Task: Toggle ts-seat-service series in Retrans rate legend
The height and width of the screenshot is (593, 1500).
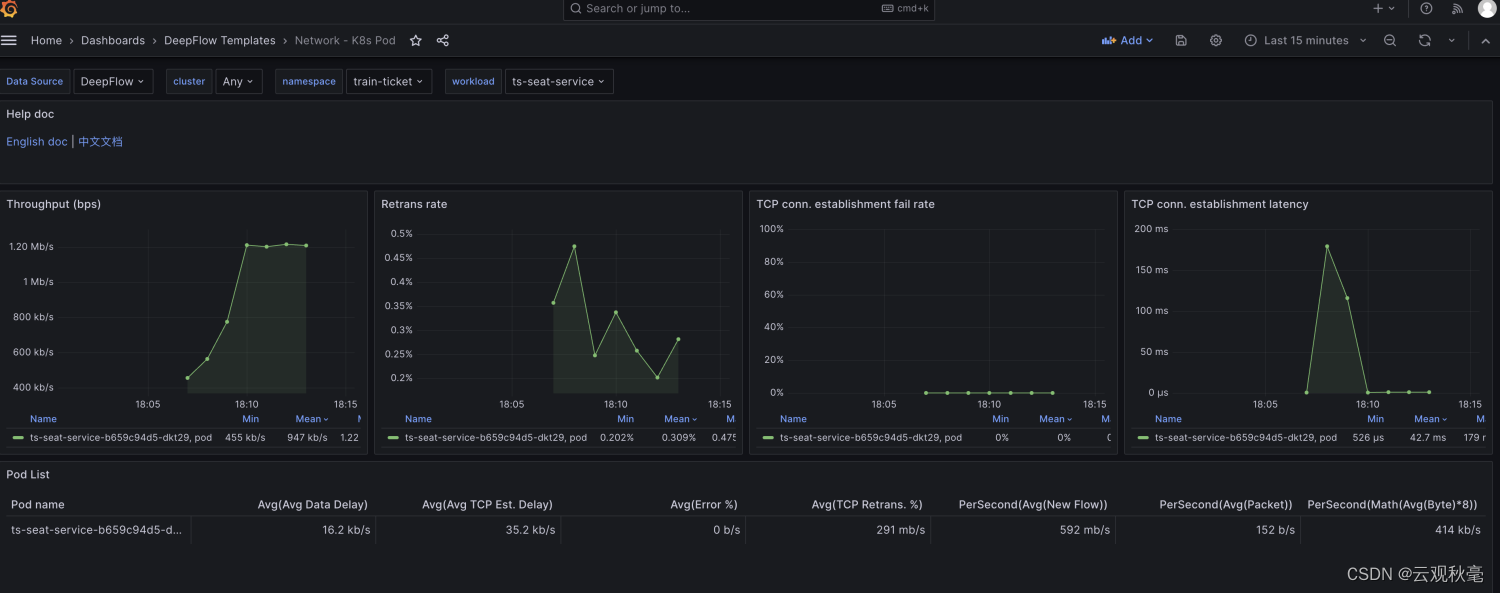Action: click(x=496, y=438)
